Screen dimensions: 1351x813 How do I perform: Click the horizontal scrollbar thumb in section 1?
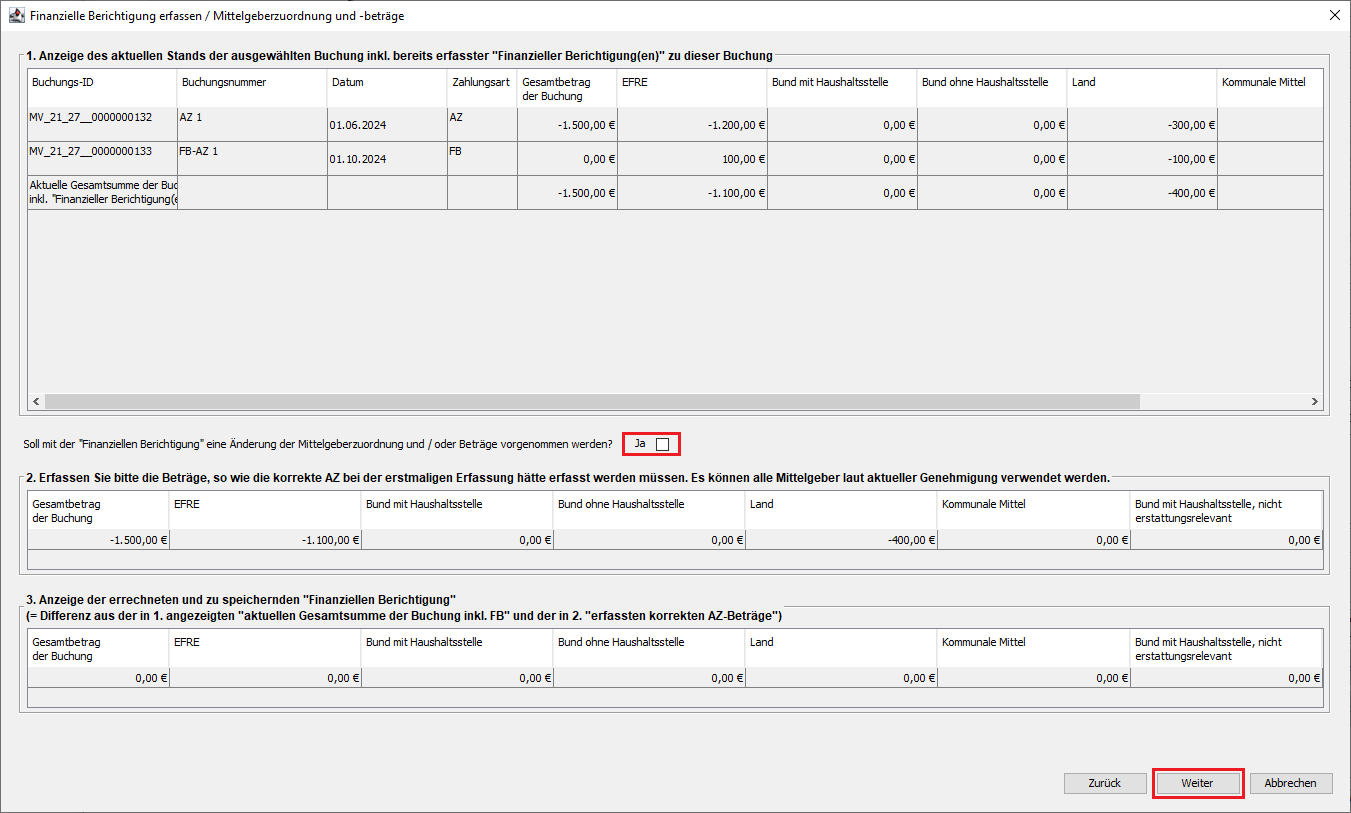point(590,401)
